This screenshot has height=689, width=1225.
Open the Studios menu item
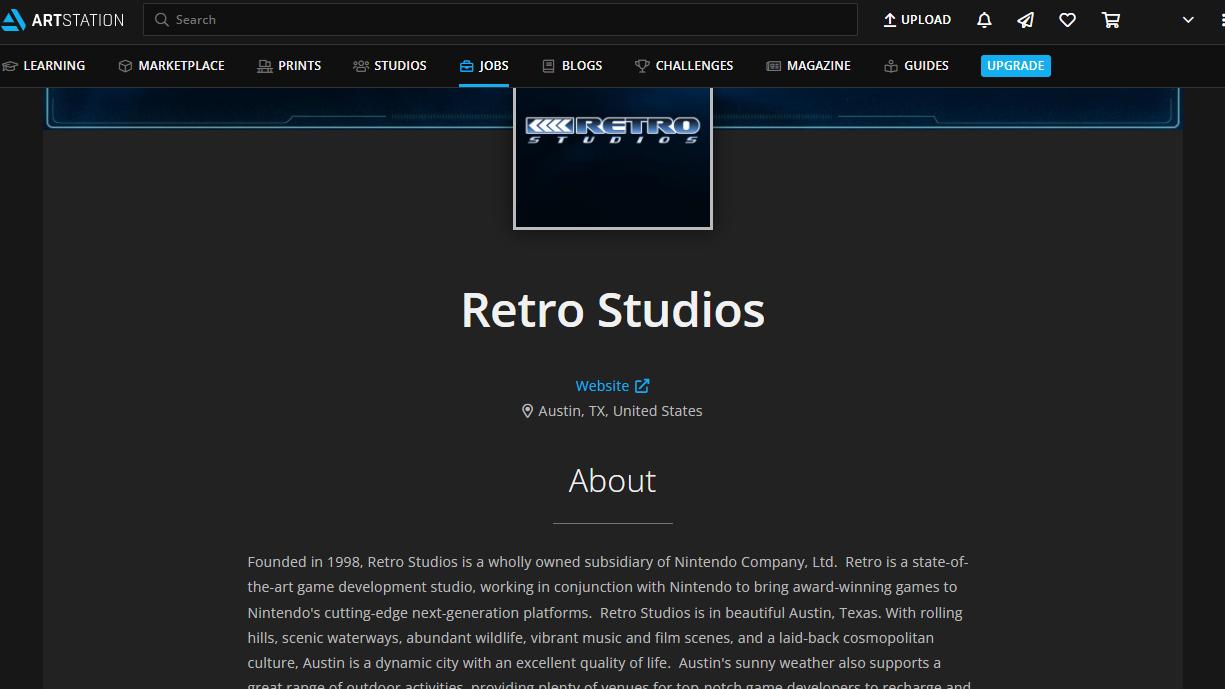pyautogui.click(x=390, y=66)
